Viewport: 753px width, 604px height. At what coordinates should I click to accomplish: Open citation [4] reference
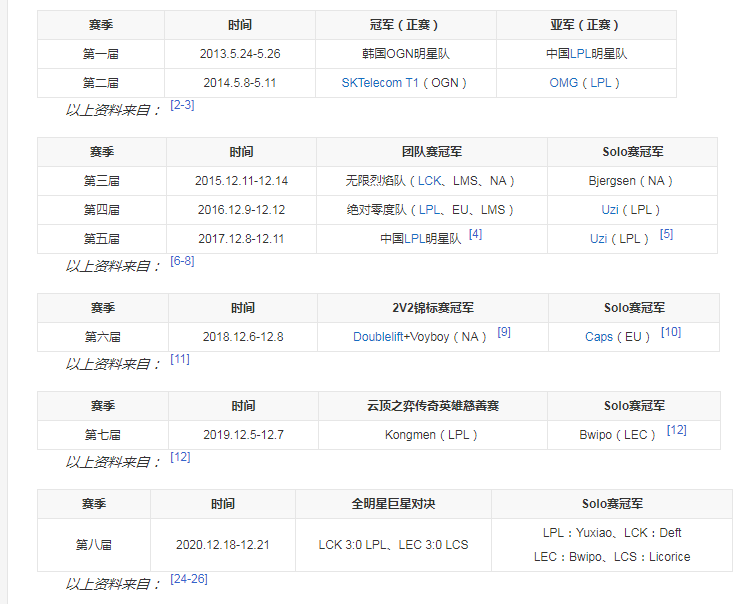[475, 234]
